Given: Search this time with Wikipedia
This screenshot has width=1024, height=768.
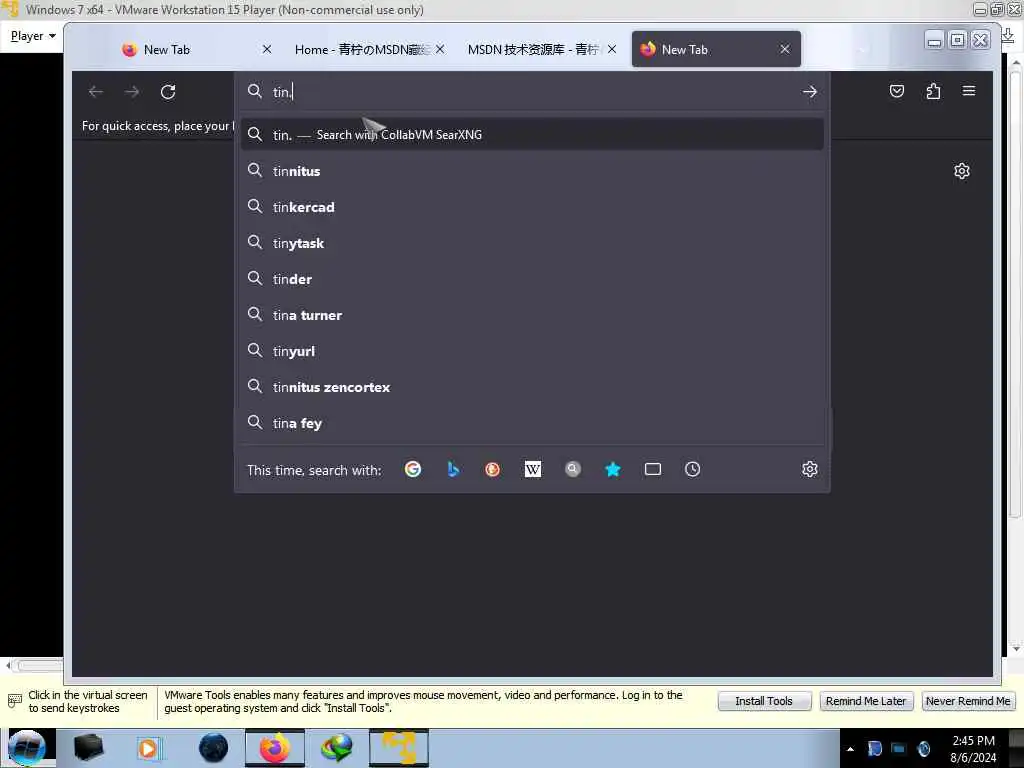Looking at the screenshot, I should pyautogui.click(x=533, y=469).
